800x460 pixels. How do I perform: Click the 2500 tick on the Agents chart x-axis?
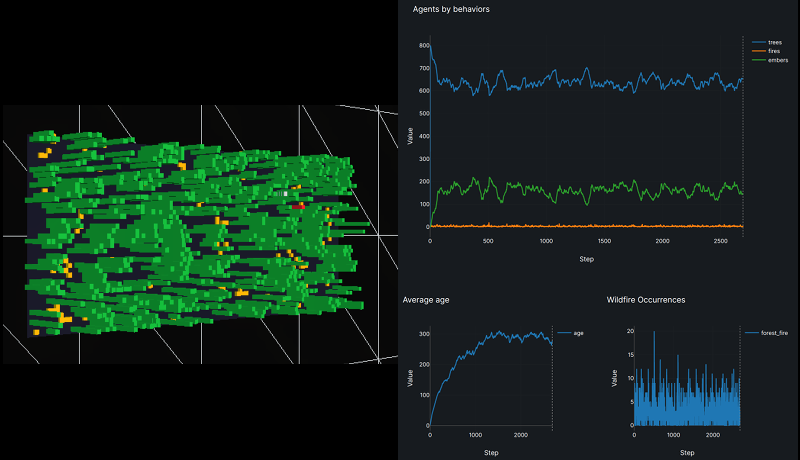720,241
